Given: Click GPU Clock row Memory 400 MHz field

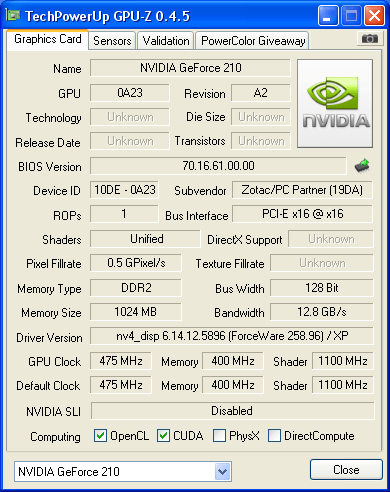Looking at the screenshot, I should pyautogui.click(x=233, y=361).
